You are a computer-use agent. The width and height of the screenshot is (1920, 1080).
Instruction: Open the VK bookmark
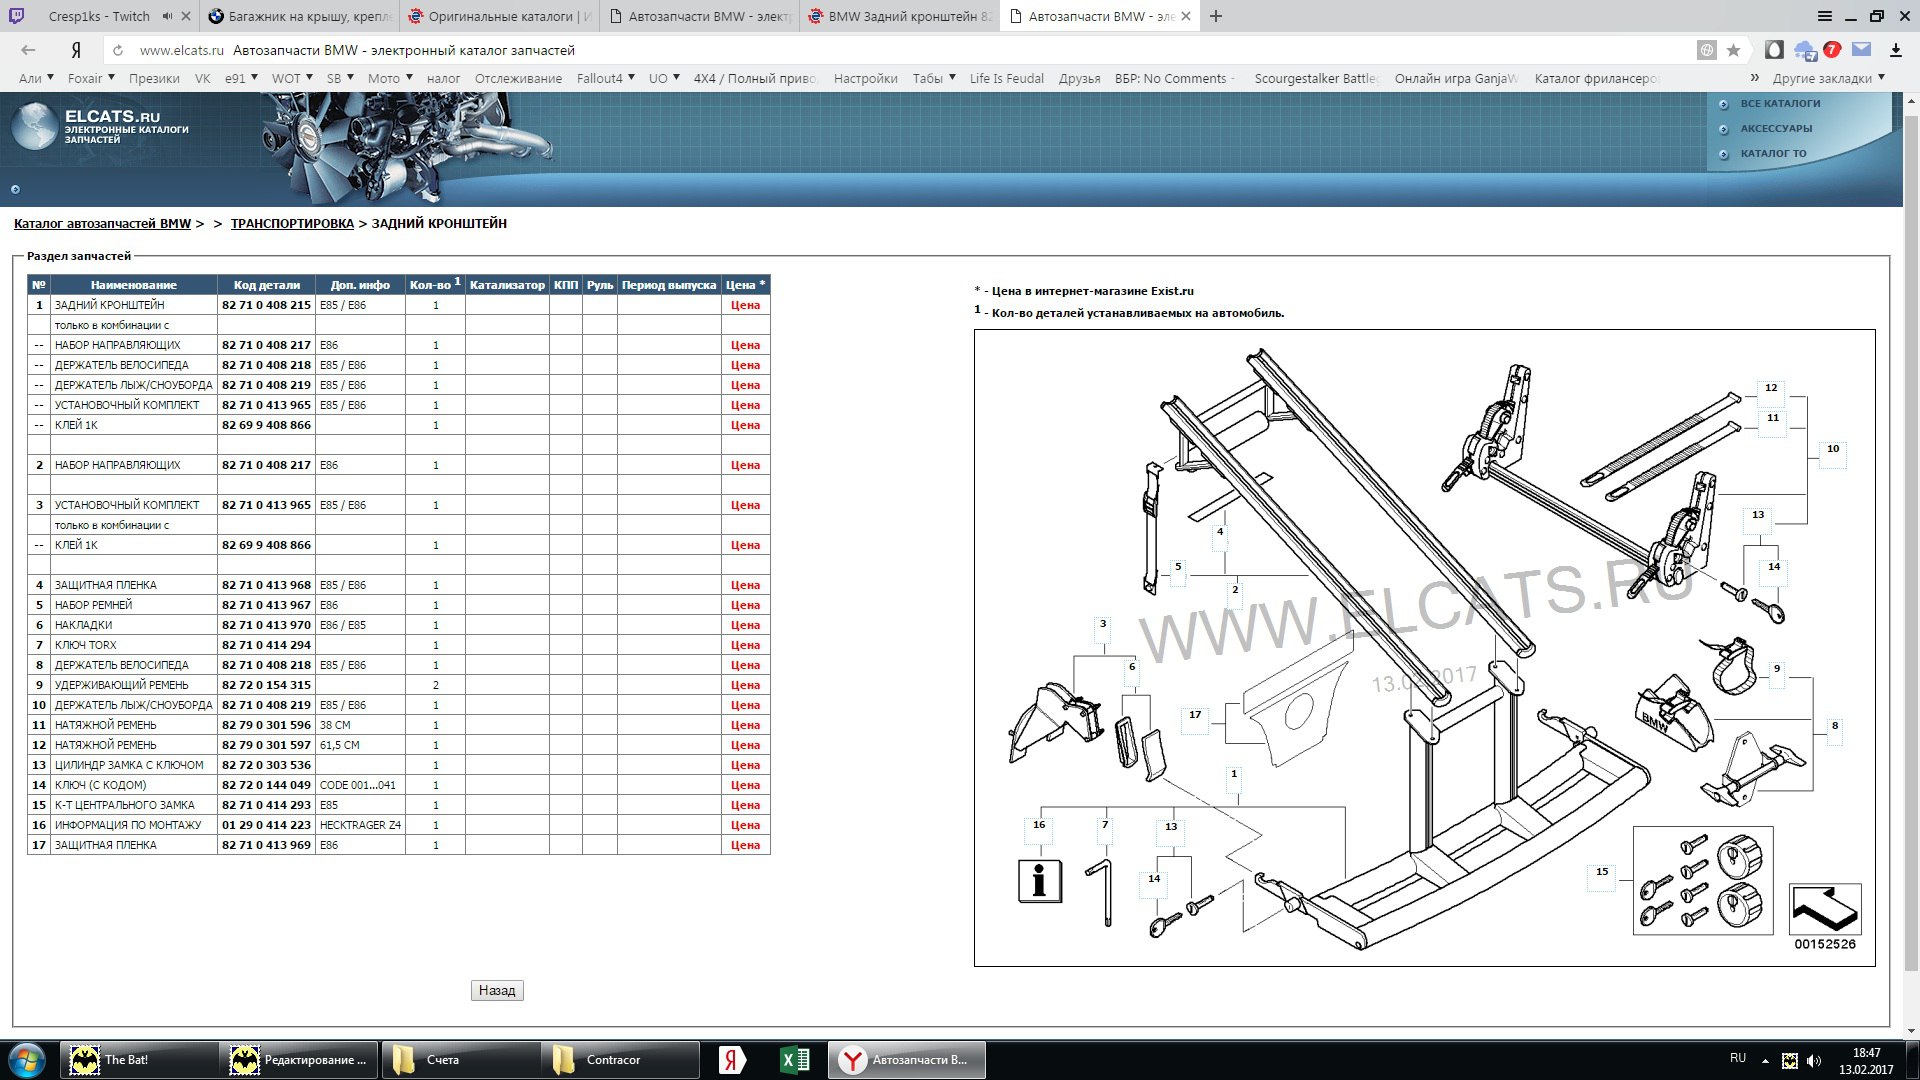pyautogui.click(x=203, y=78)
